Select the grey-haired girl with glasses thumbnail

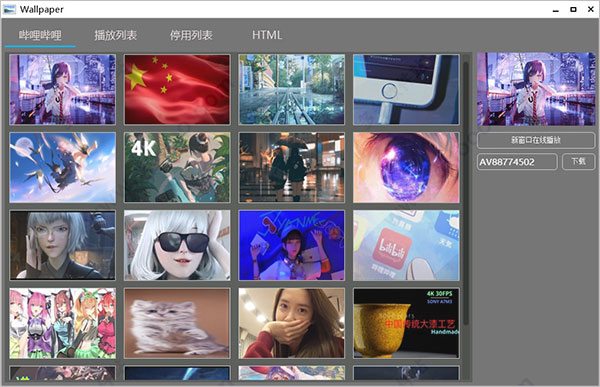62,245
